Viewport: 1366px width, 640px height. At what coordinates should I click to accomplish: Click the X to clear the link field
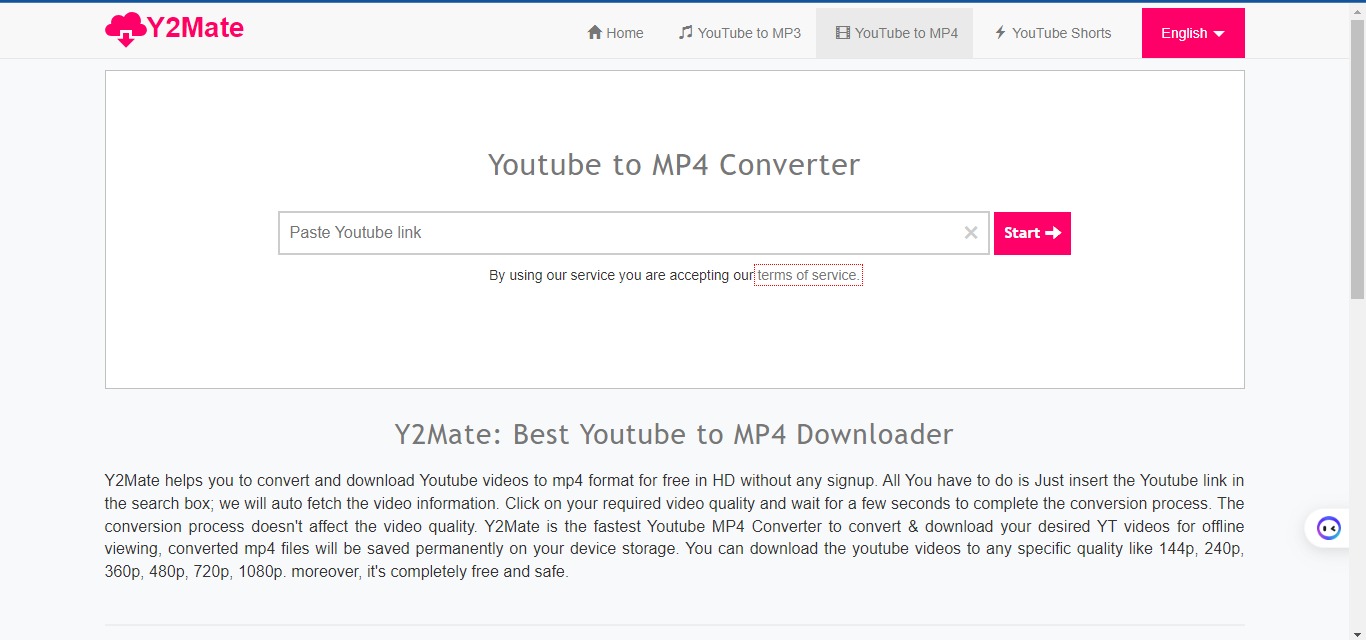(x=970, y=232)
